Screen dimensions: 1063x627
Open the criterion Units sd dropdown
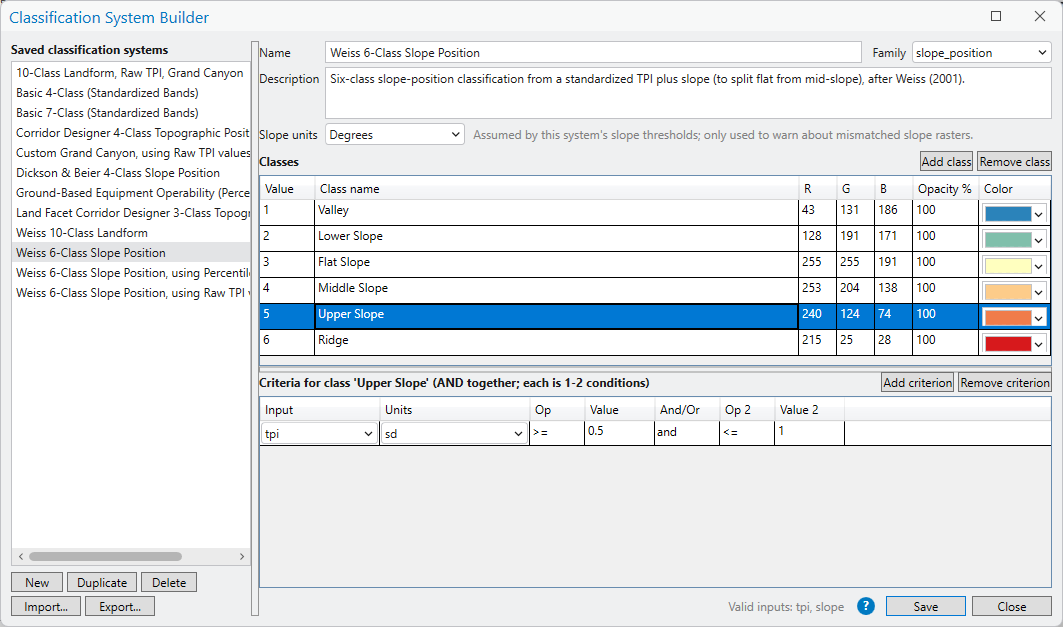454,434
